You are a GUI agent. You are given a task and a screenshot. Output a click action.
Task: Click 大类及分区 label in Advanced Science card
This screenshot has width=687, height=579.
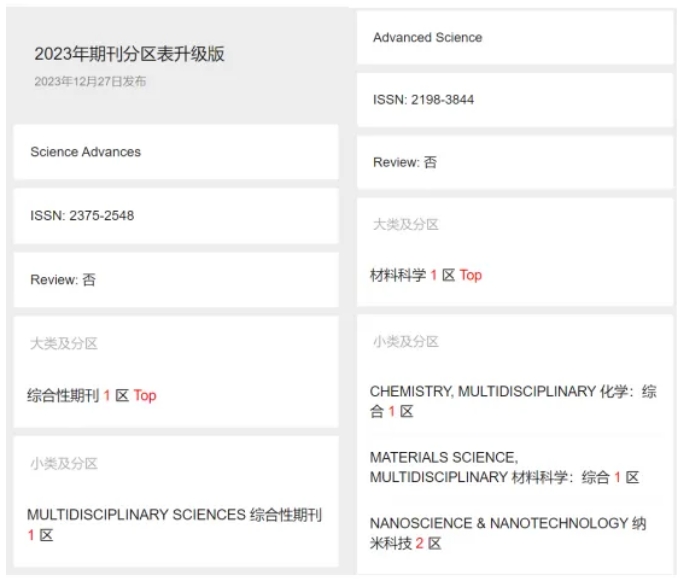pyautogui.click(x=406, y=225)
